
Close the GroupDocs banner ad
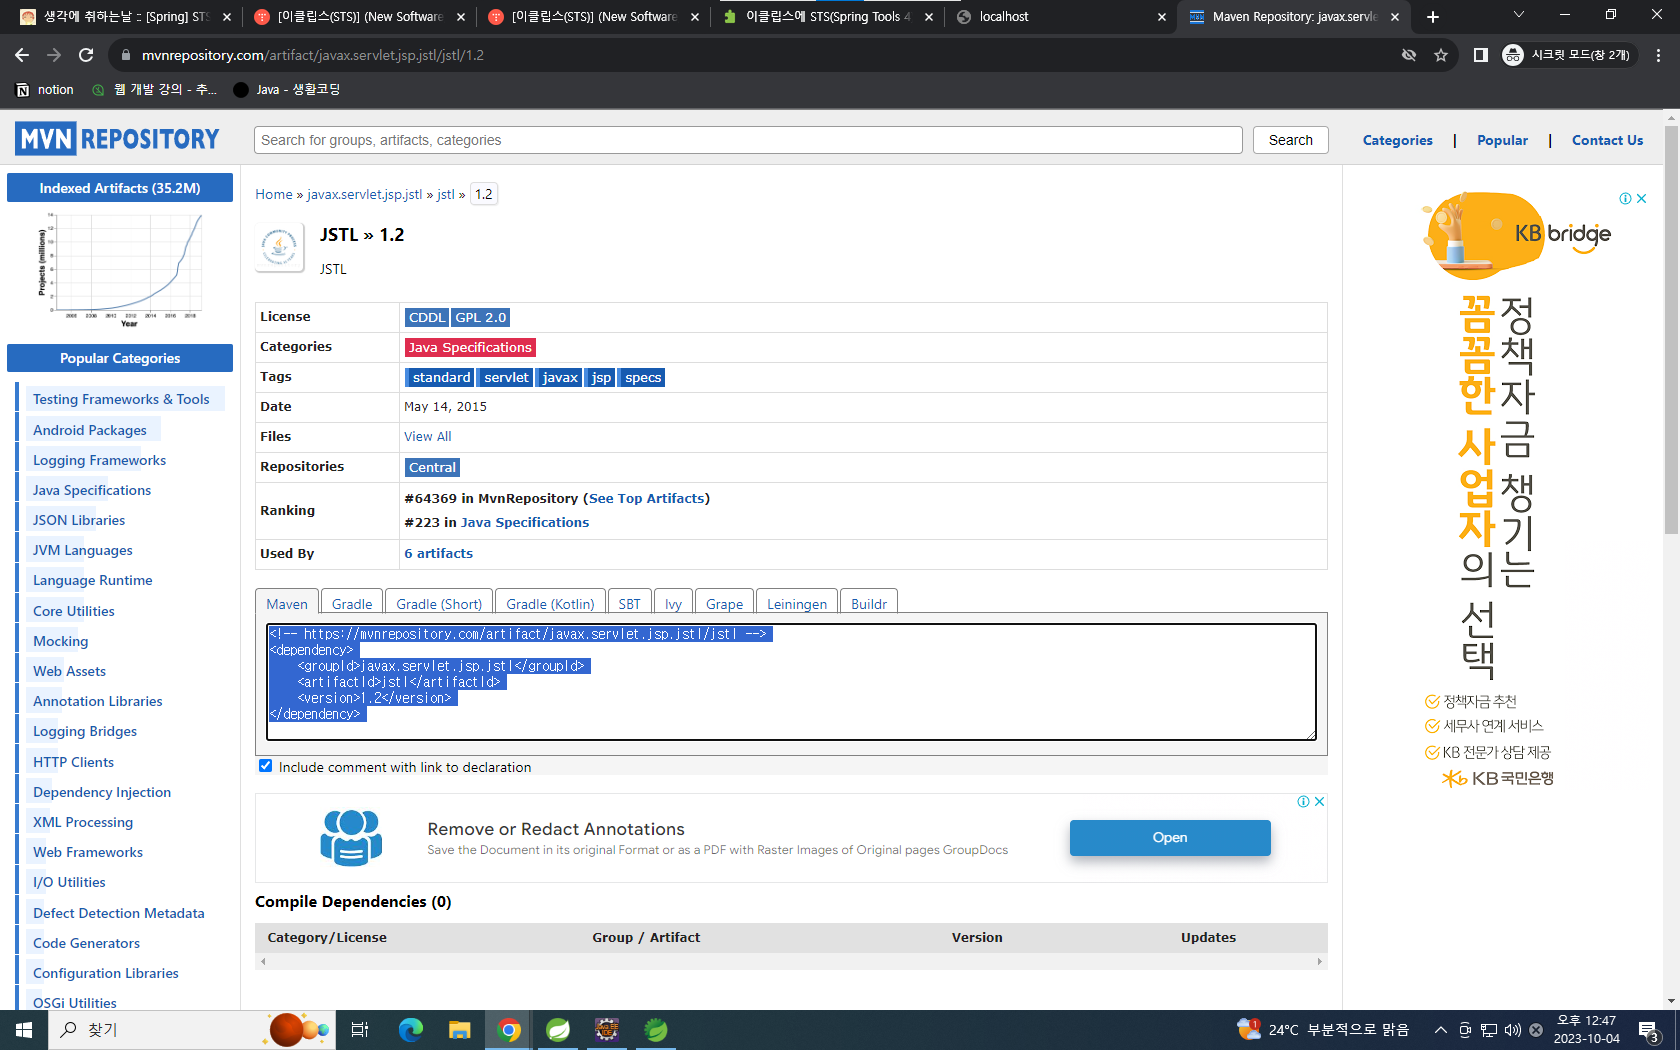pos(1320,802)
